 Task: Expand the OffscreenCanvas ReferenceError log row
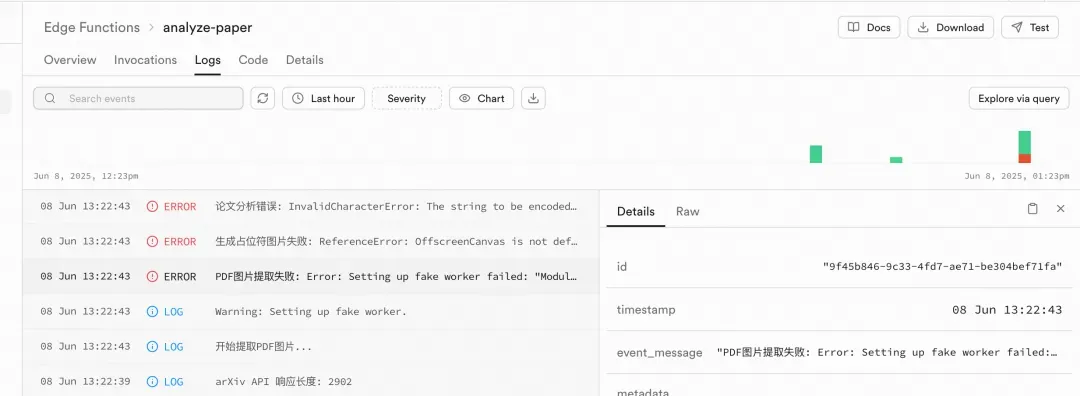311,242
